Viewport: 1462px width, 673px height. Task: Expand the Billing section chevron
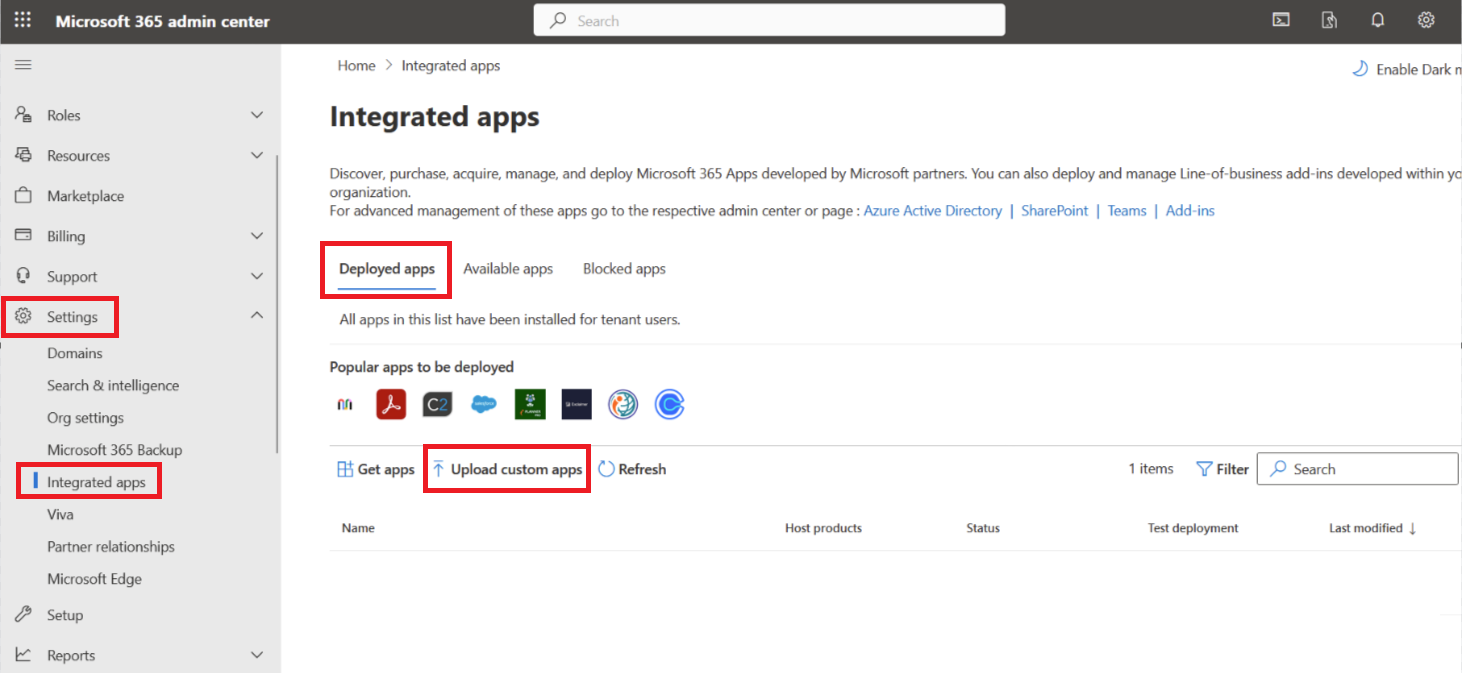pyautogui.click(x=256, y=236)
